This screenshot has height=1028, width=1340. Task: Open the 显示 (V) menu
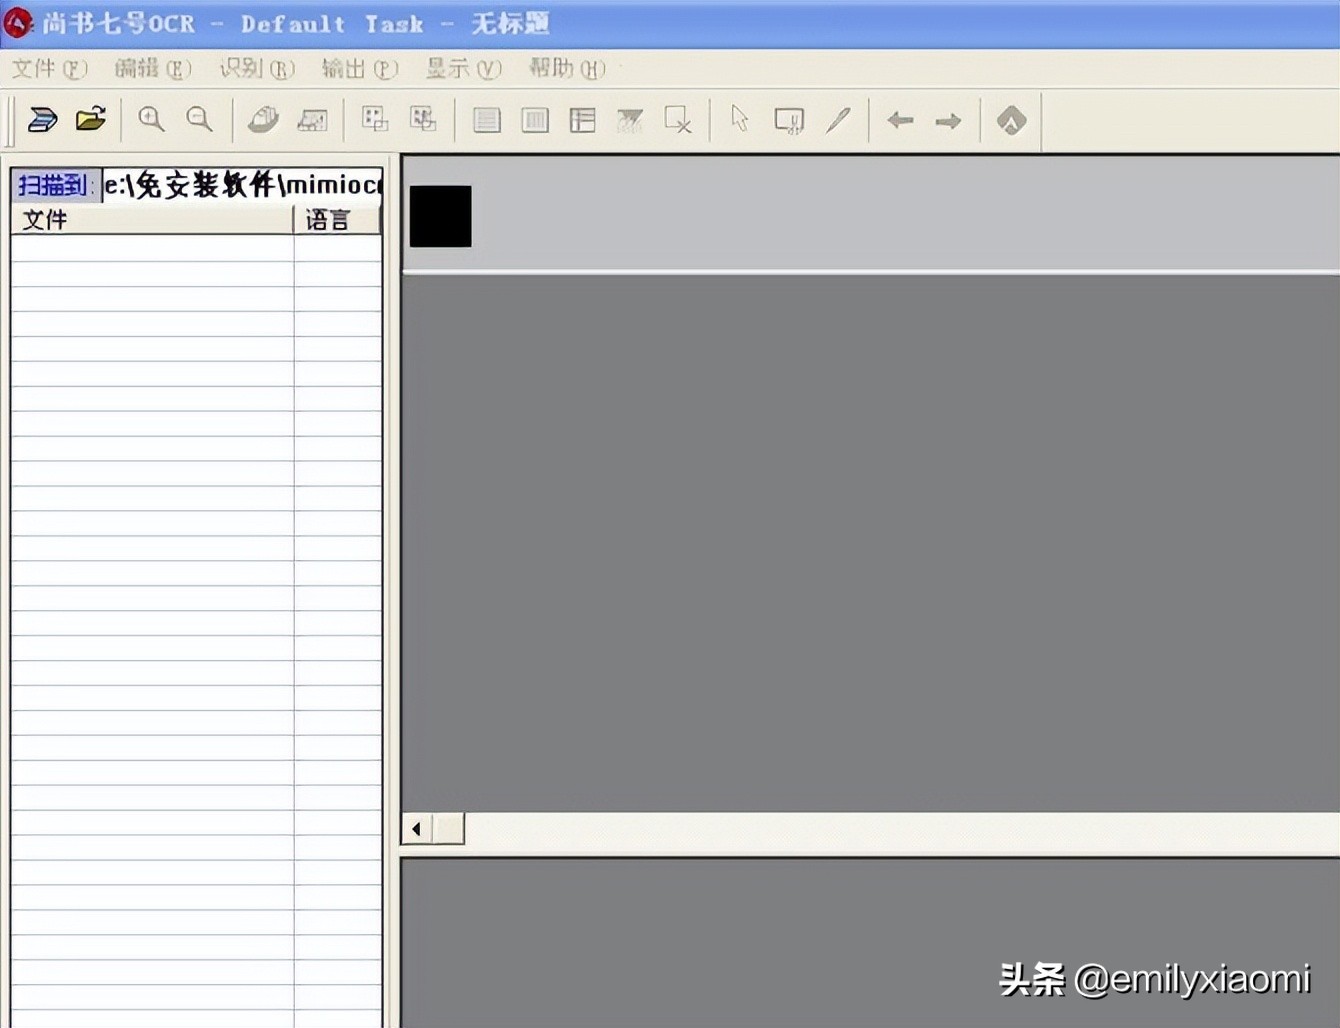point(464,69)
